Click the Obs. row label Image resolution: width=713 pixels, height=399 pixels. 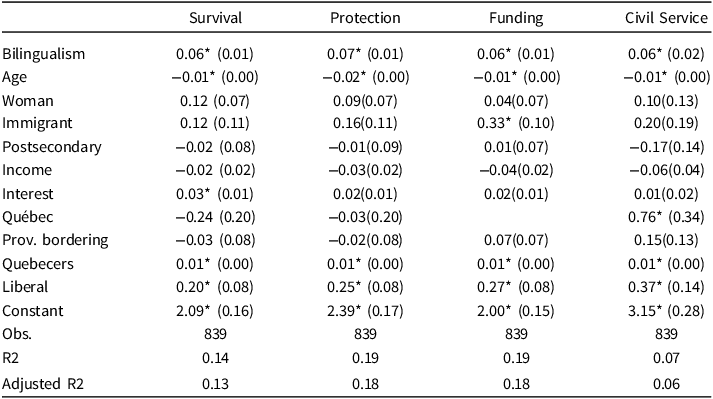17,334
